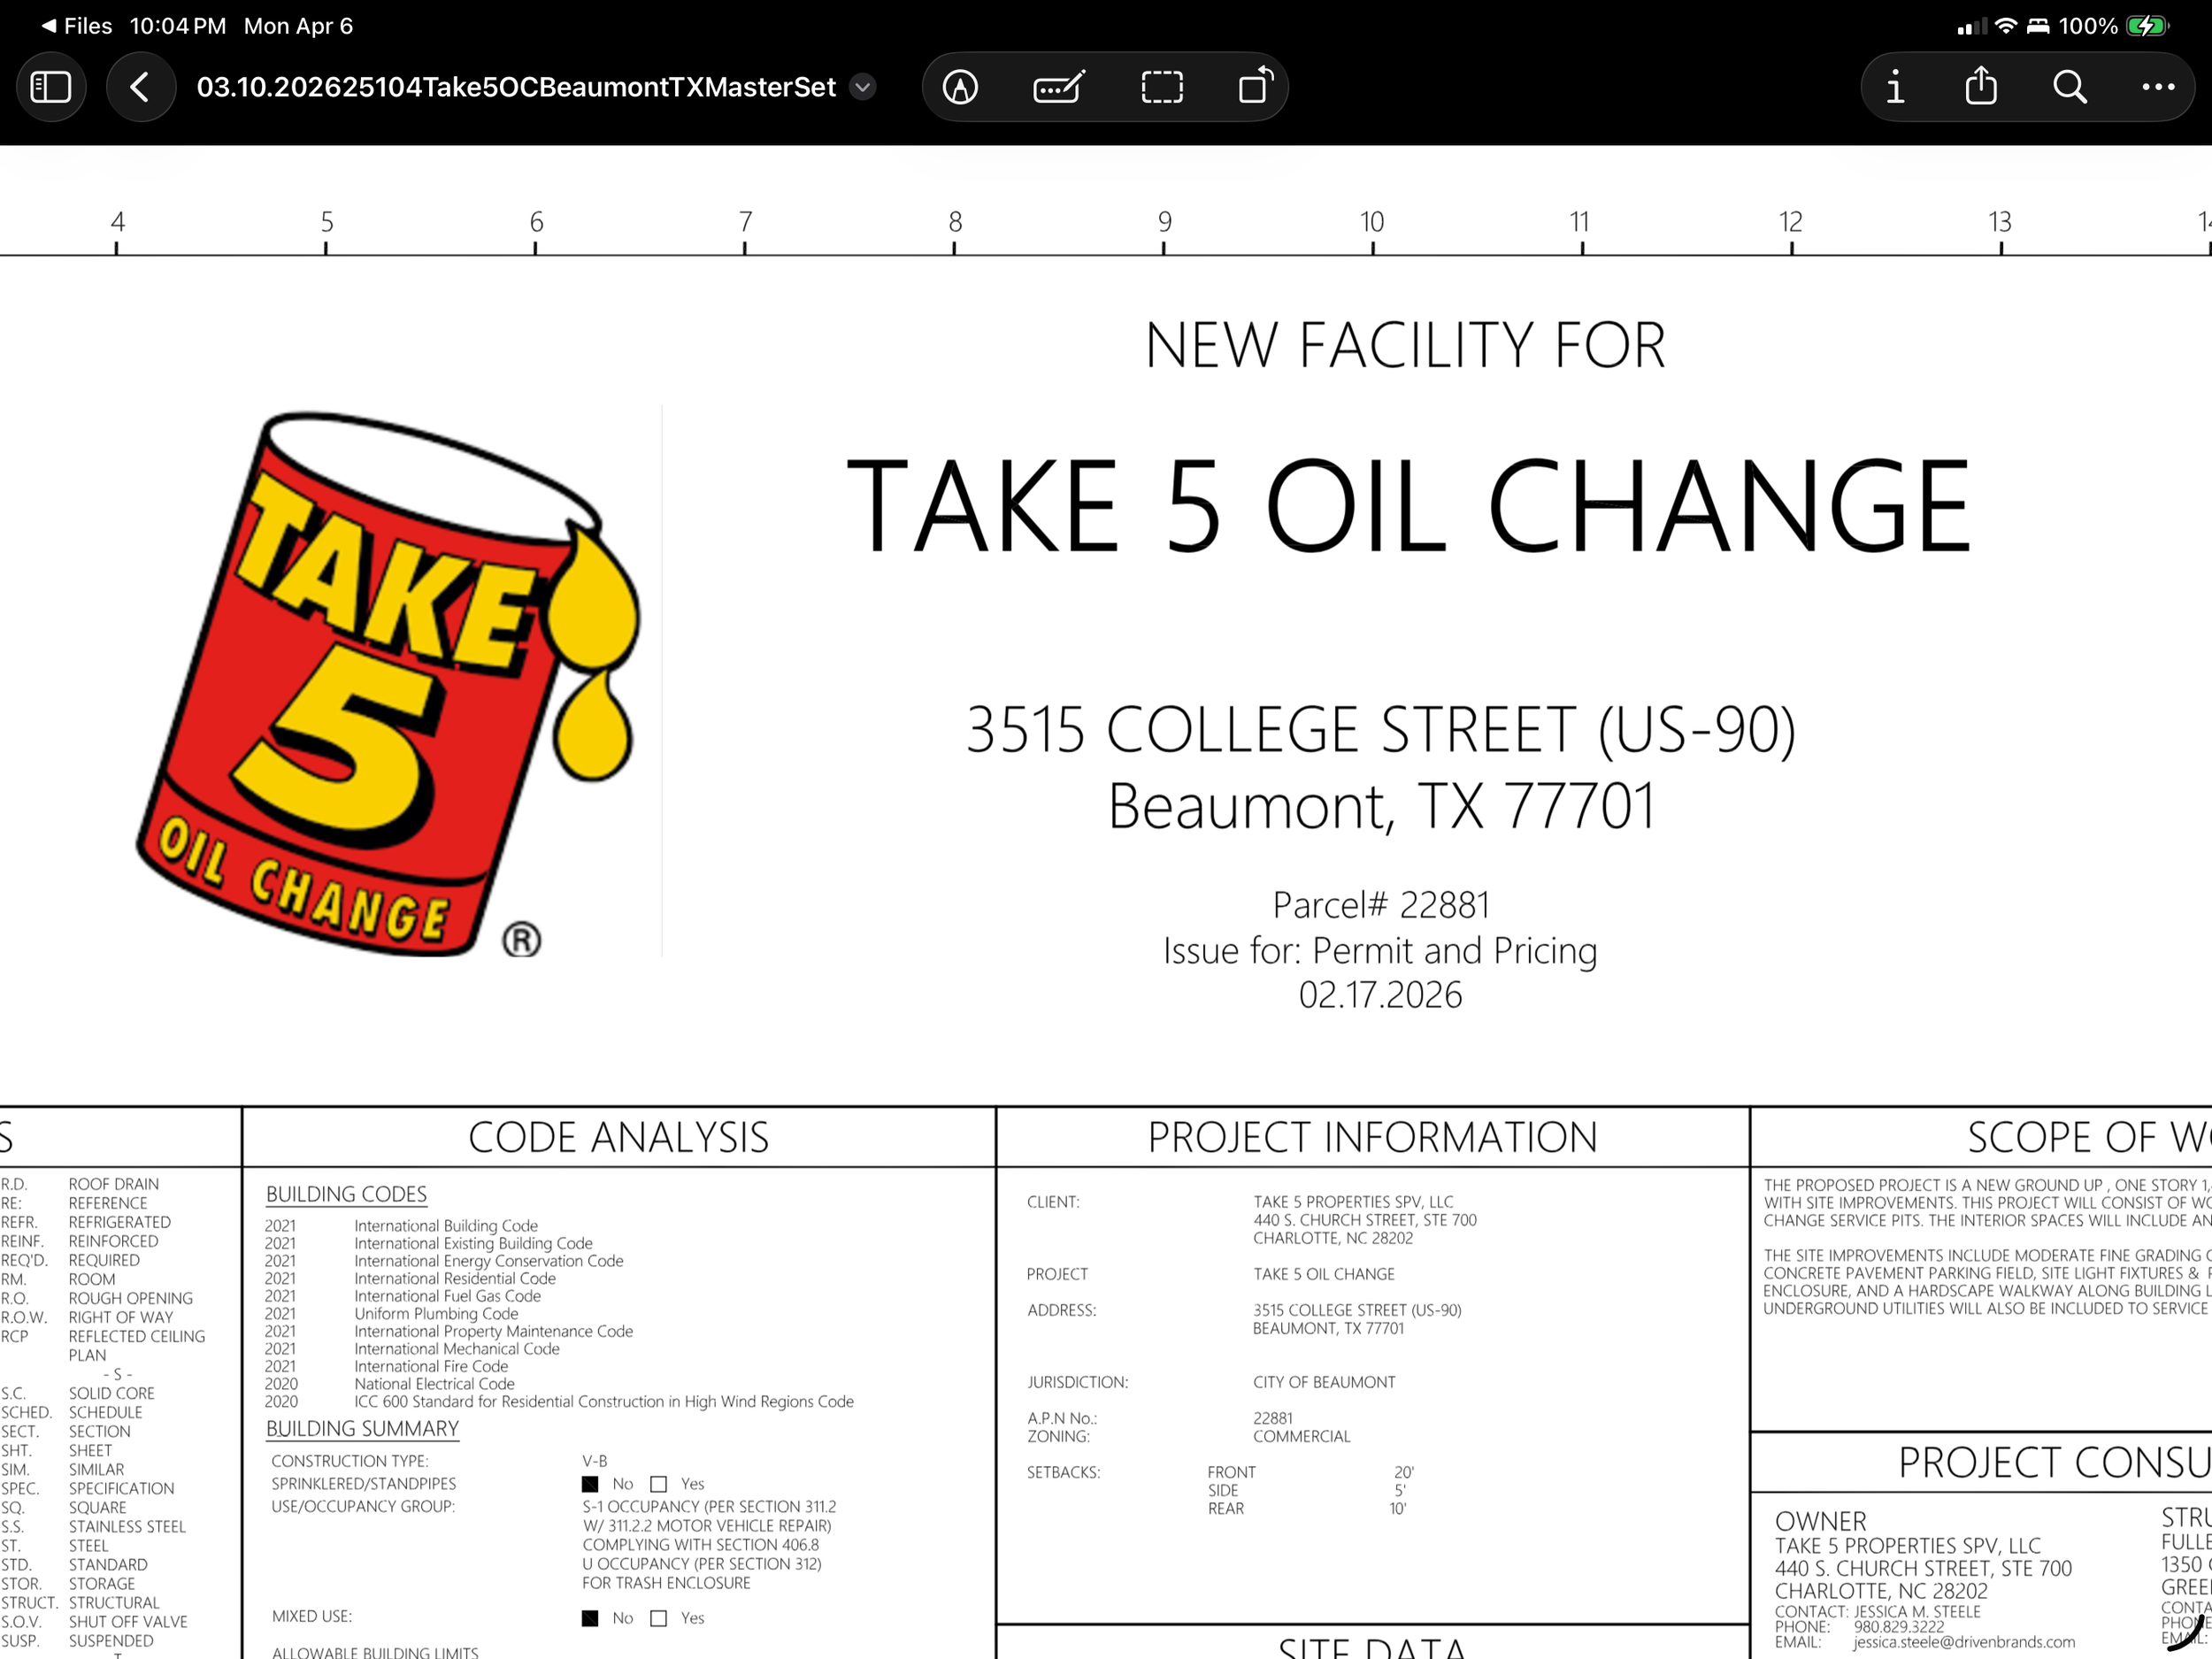
Task: Tap 'V-B' construction type value
Action: coord(595,1461)
